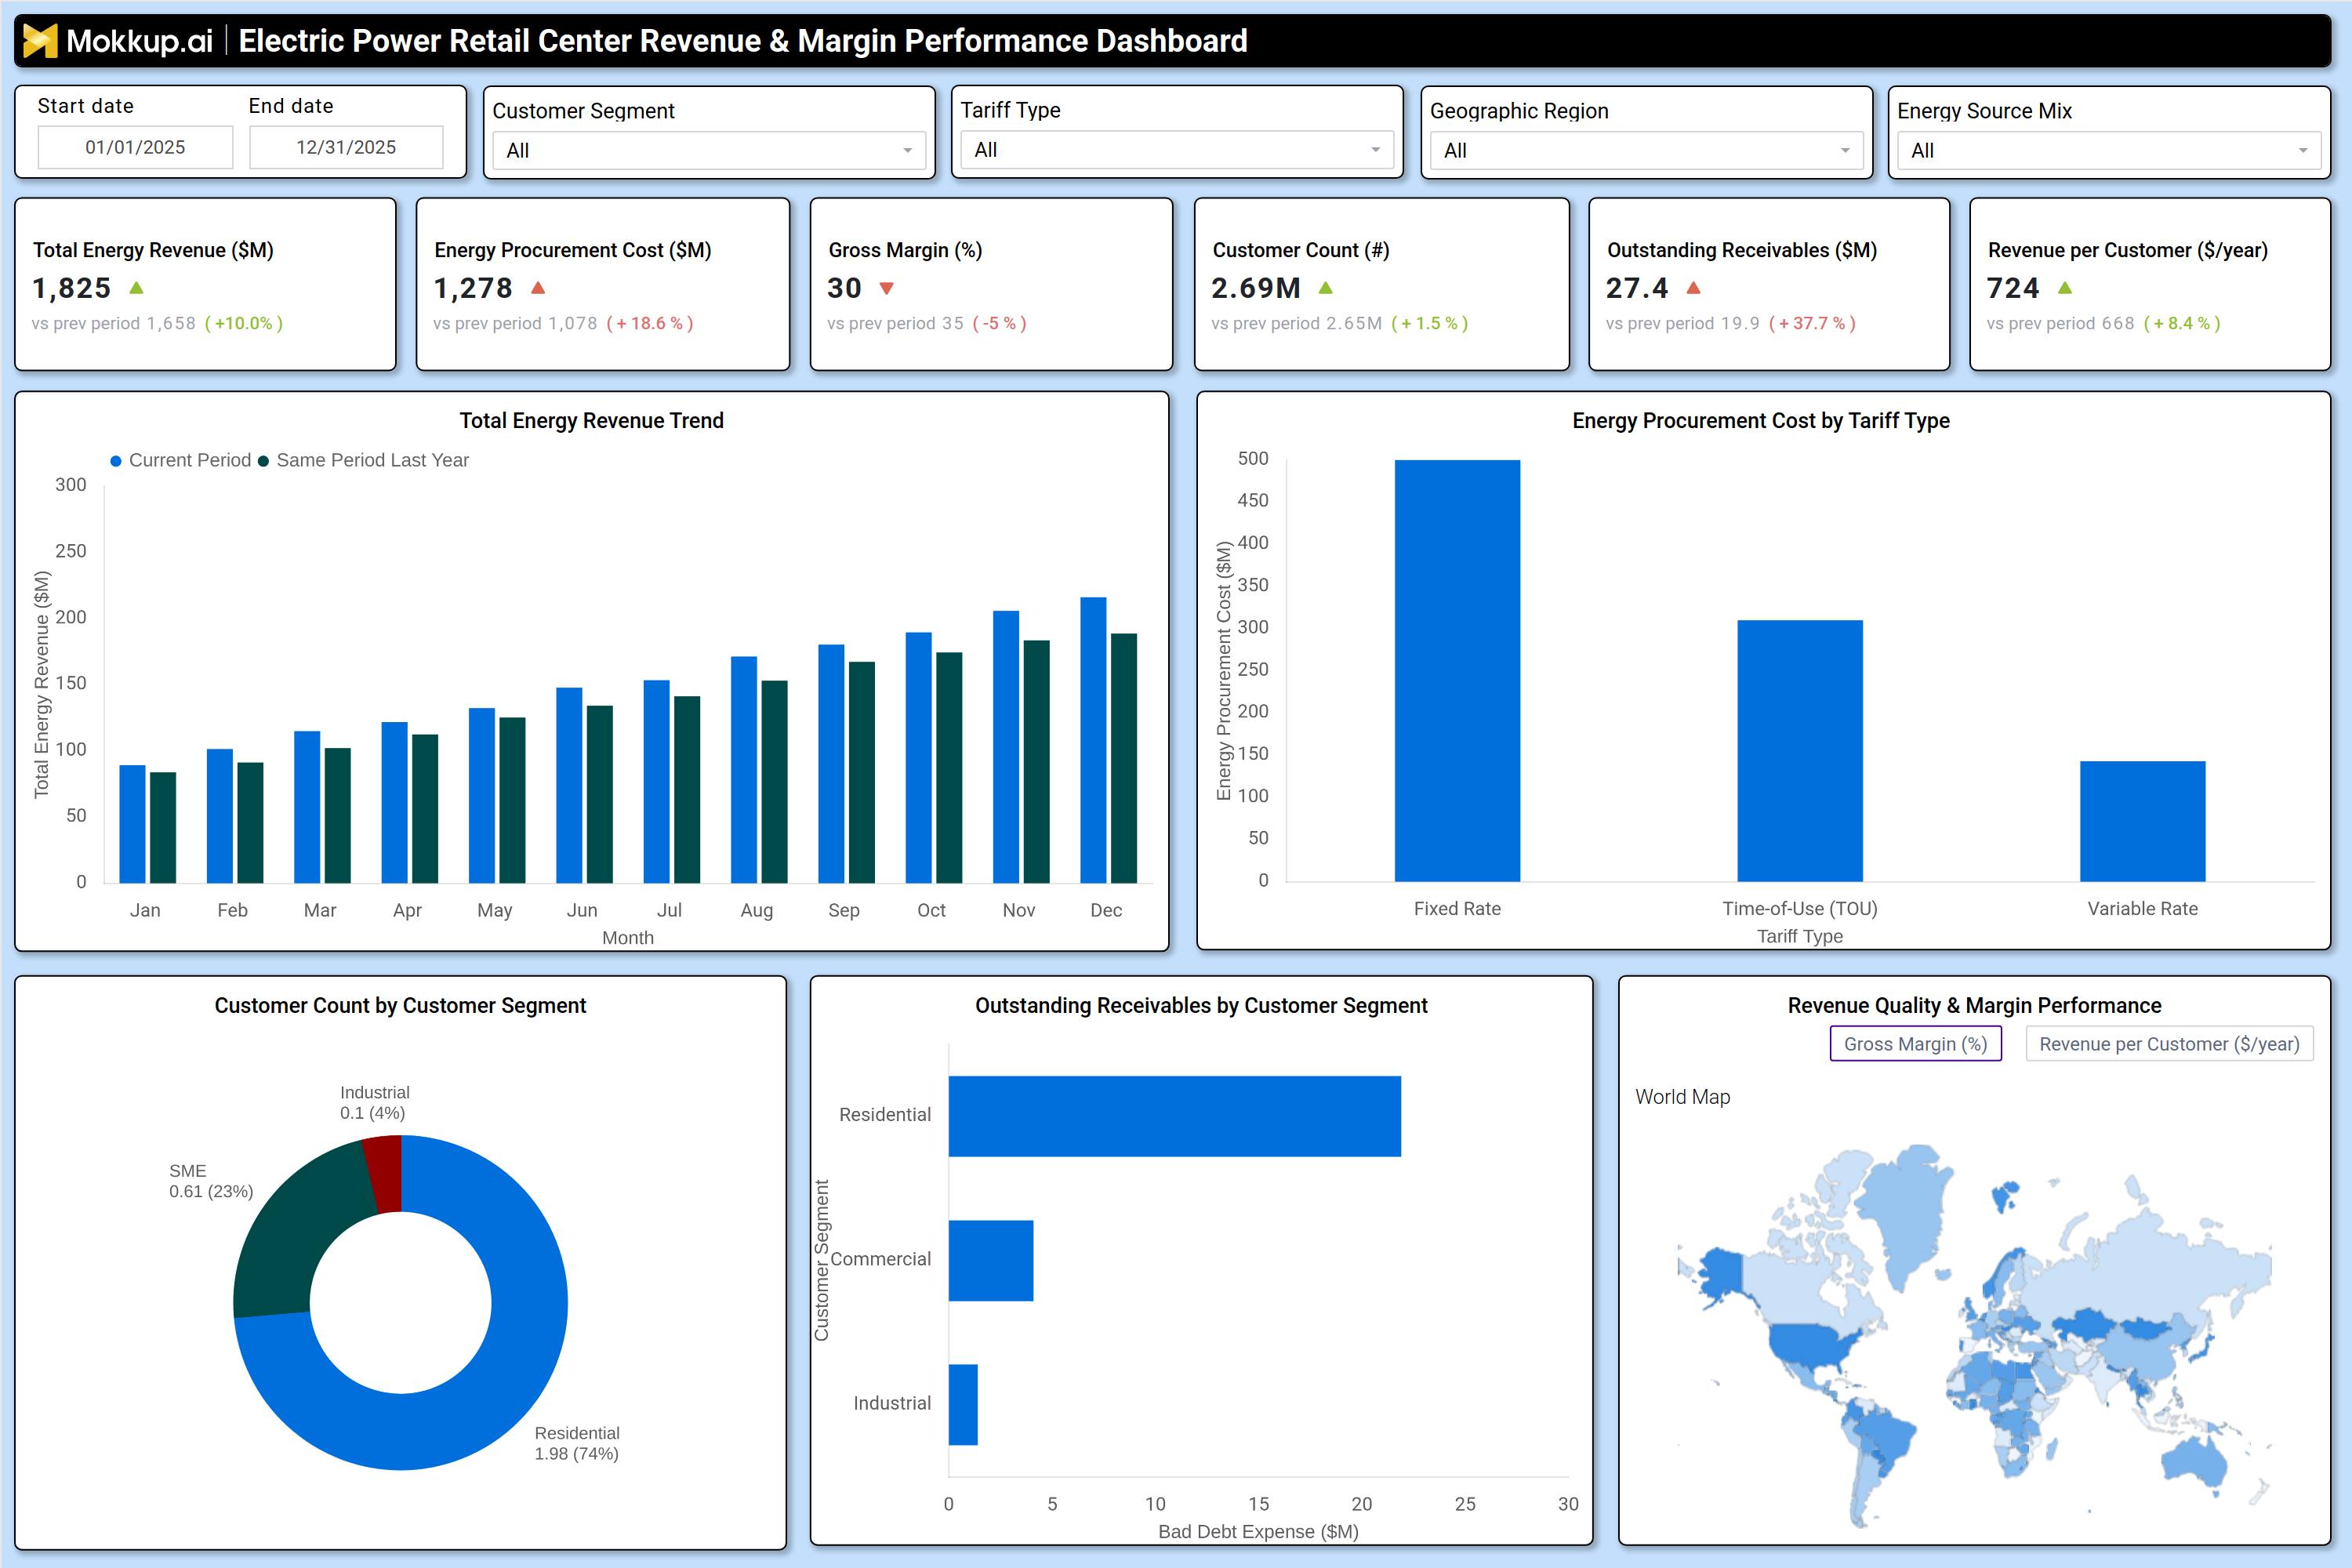The width and height of the screenshot is (2352, 1568).
Task: Click the End date field 12/31/2025
Action: 346,147
